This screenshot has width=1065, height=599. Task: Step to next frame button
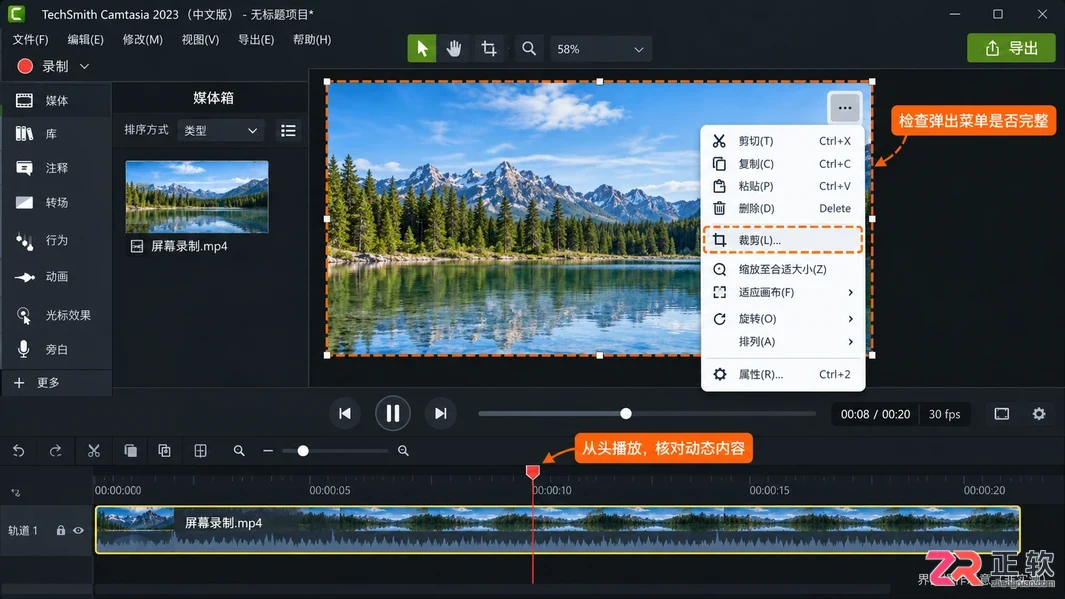tap(441, 414)
